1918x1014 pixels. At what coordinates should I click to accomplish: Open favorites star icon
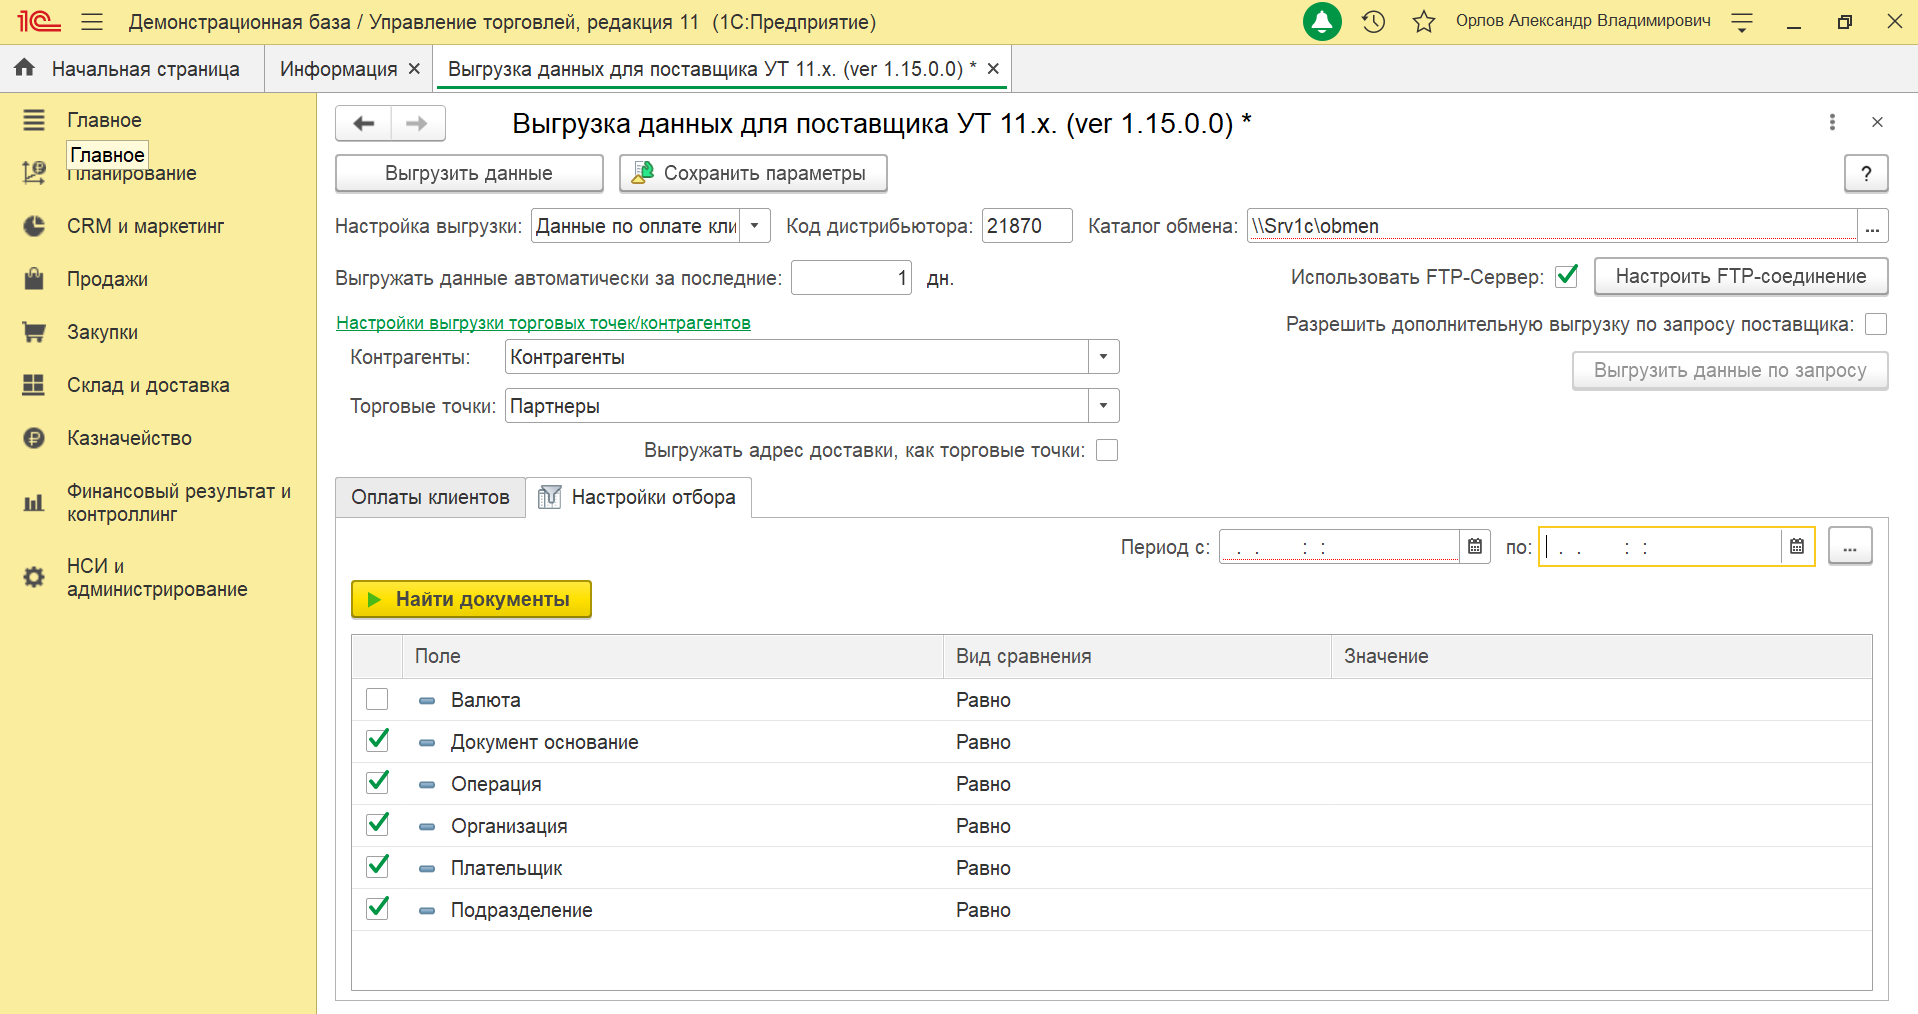pyautogui.click(x=1424, y=21)
